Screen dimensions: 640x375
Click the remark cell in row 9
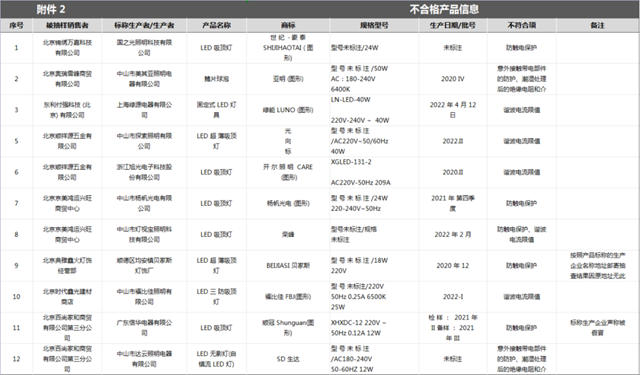point(597,266)
